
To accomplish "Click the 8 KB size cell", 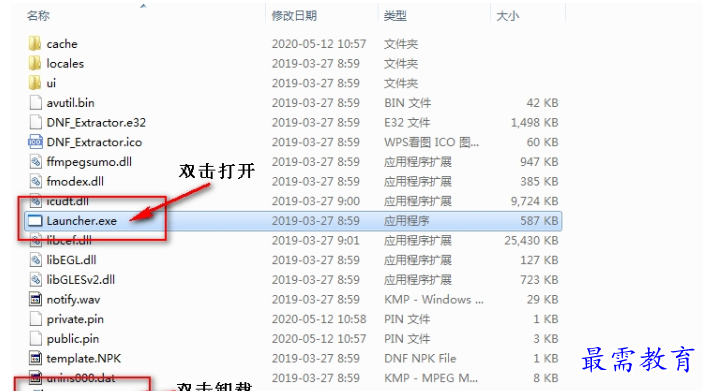I will 546,378.
